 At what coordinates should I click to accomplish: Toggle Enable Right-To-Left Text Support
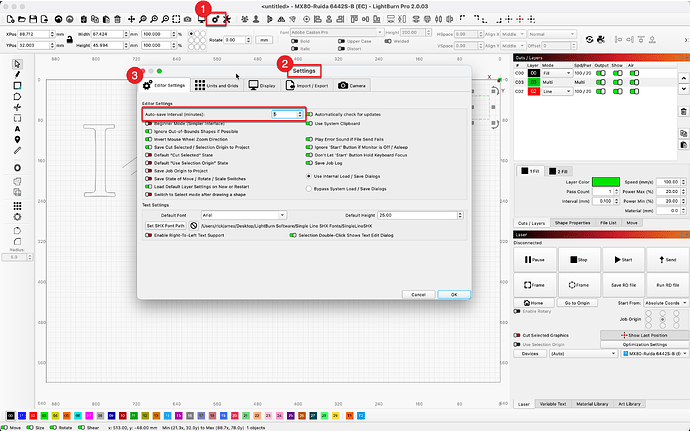(149, 235)
